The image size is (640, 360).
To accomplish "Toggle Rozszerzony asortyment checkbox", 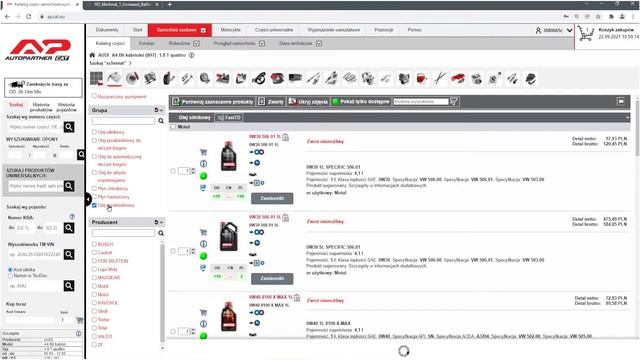I will (94, 96).
